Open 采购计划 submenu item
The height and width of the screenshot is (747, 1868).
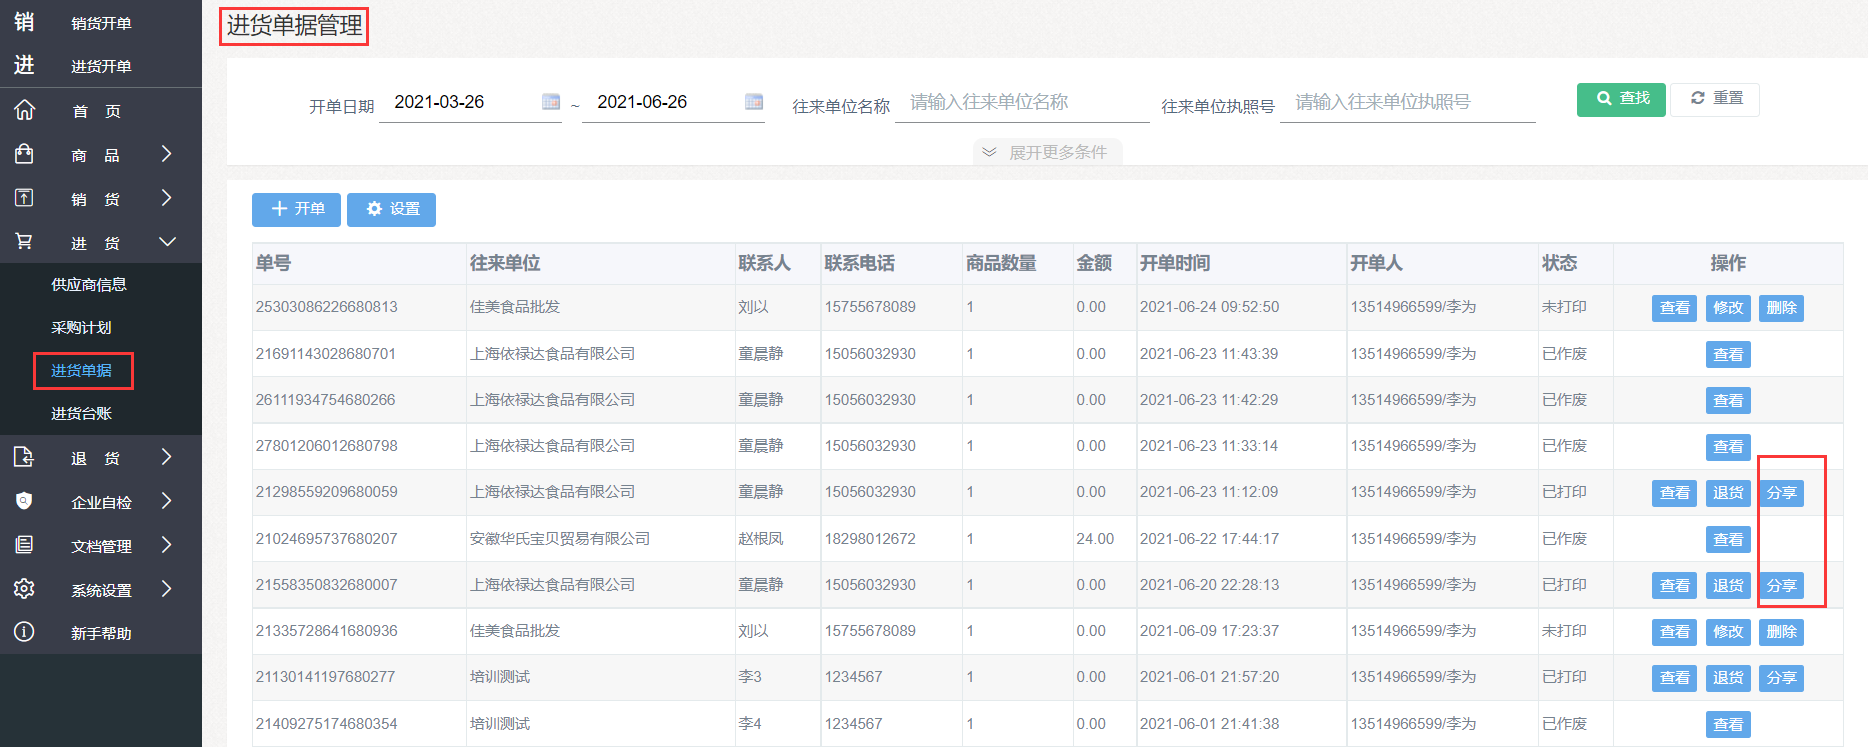tap(81, 328)
